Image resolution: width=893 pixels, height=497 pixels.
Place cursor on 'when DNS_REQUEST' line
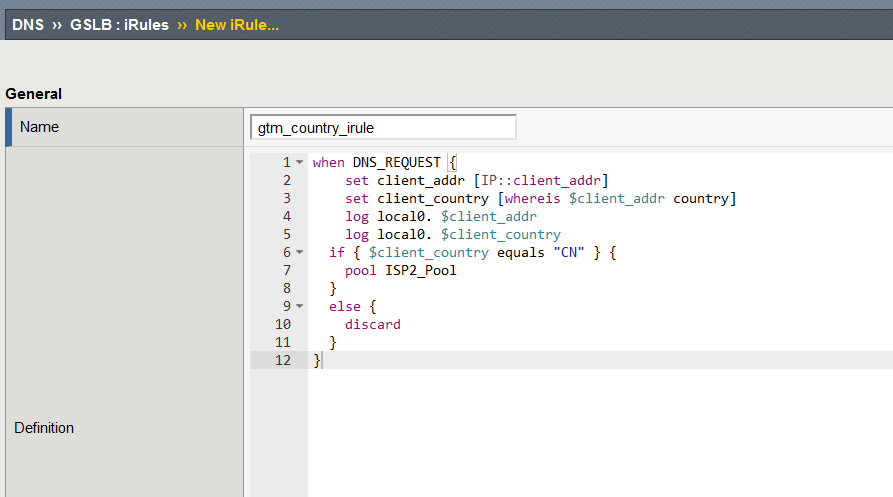(385, 163)
